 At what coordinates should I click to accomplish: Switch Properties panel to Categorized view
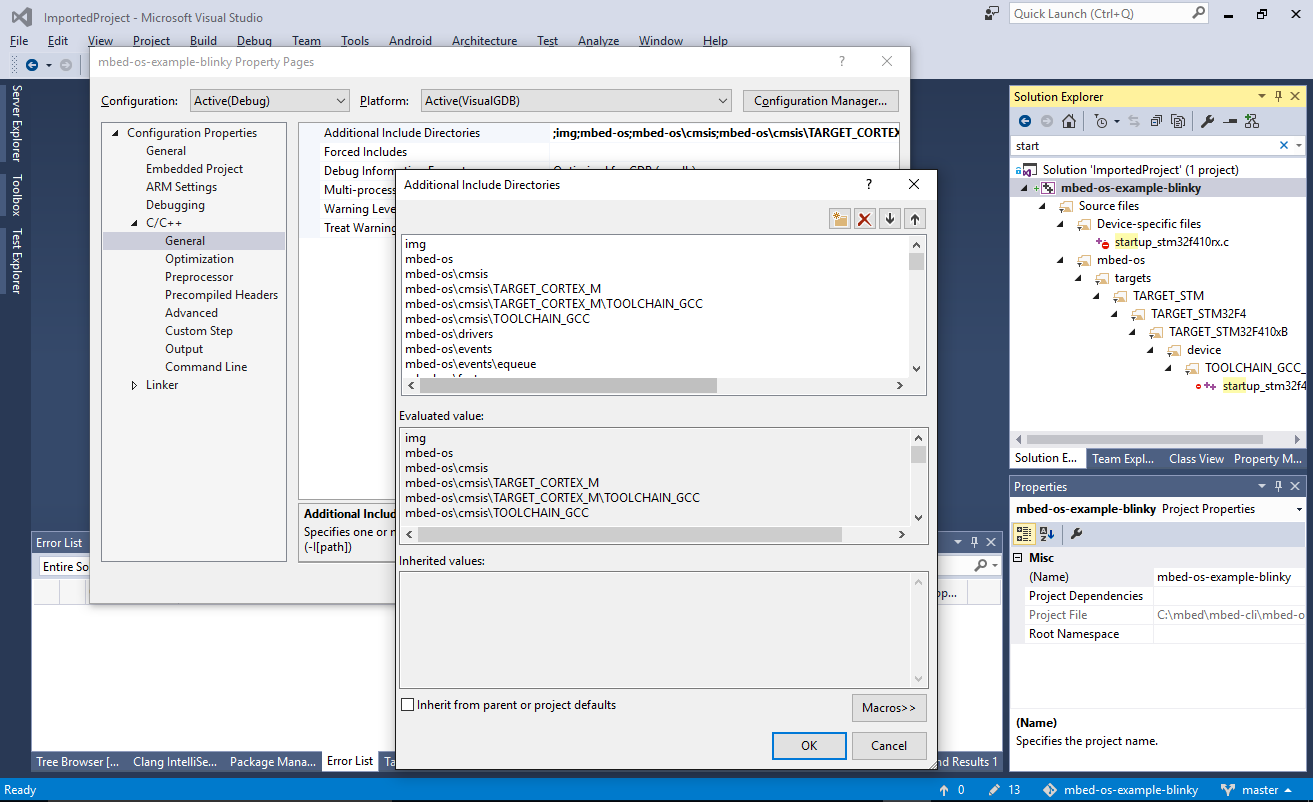[x=1025, y=534]
